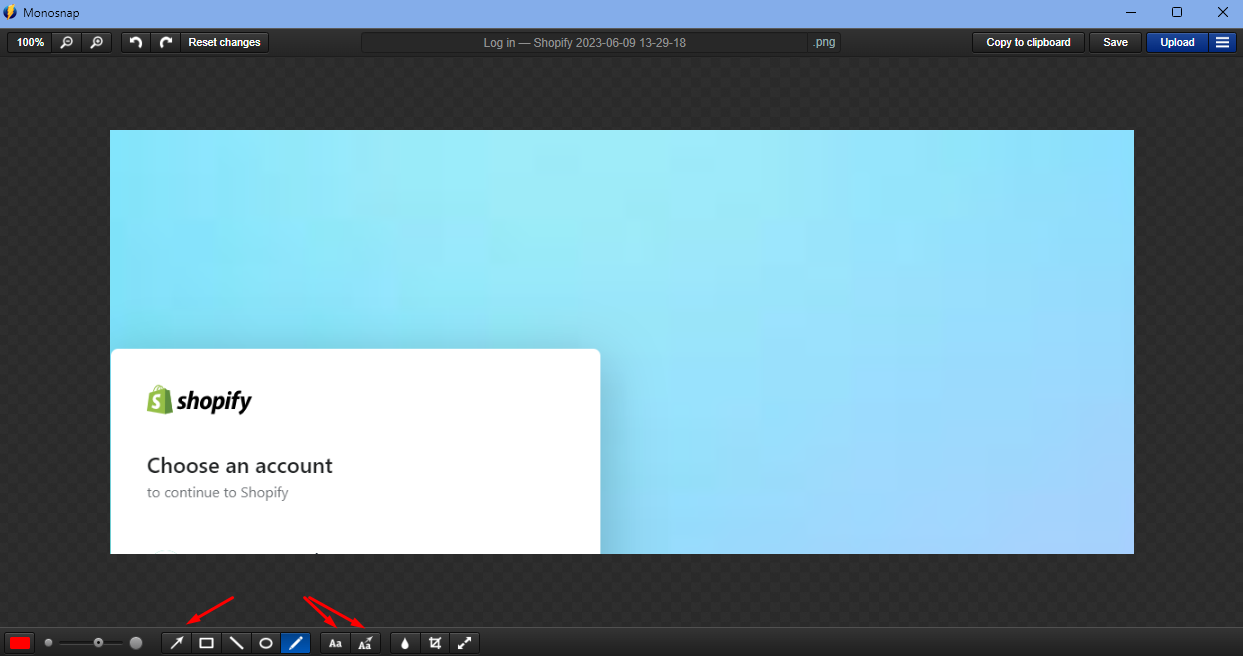Click the Resize tool icon
1243x656 pixels.
[465, 643]
